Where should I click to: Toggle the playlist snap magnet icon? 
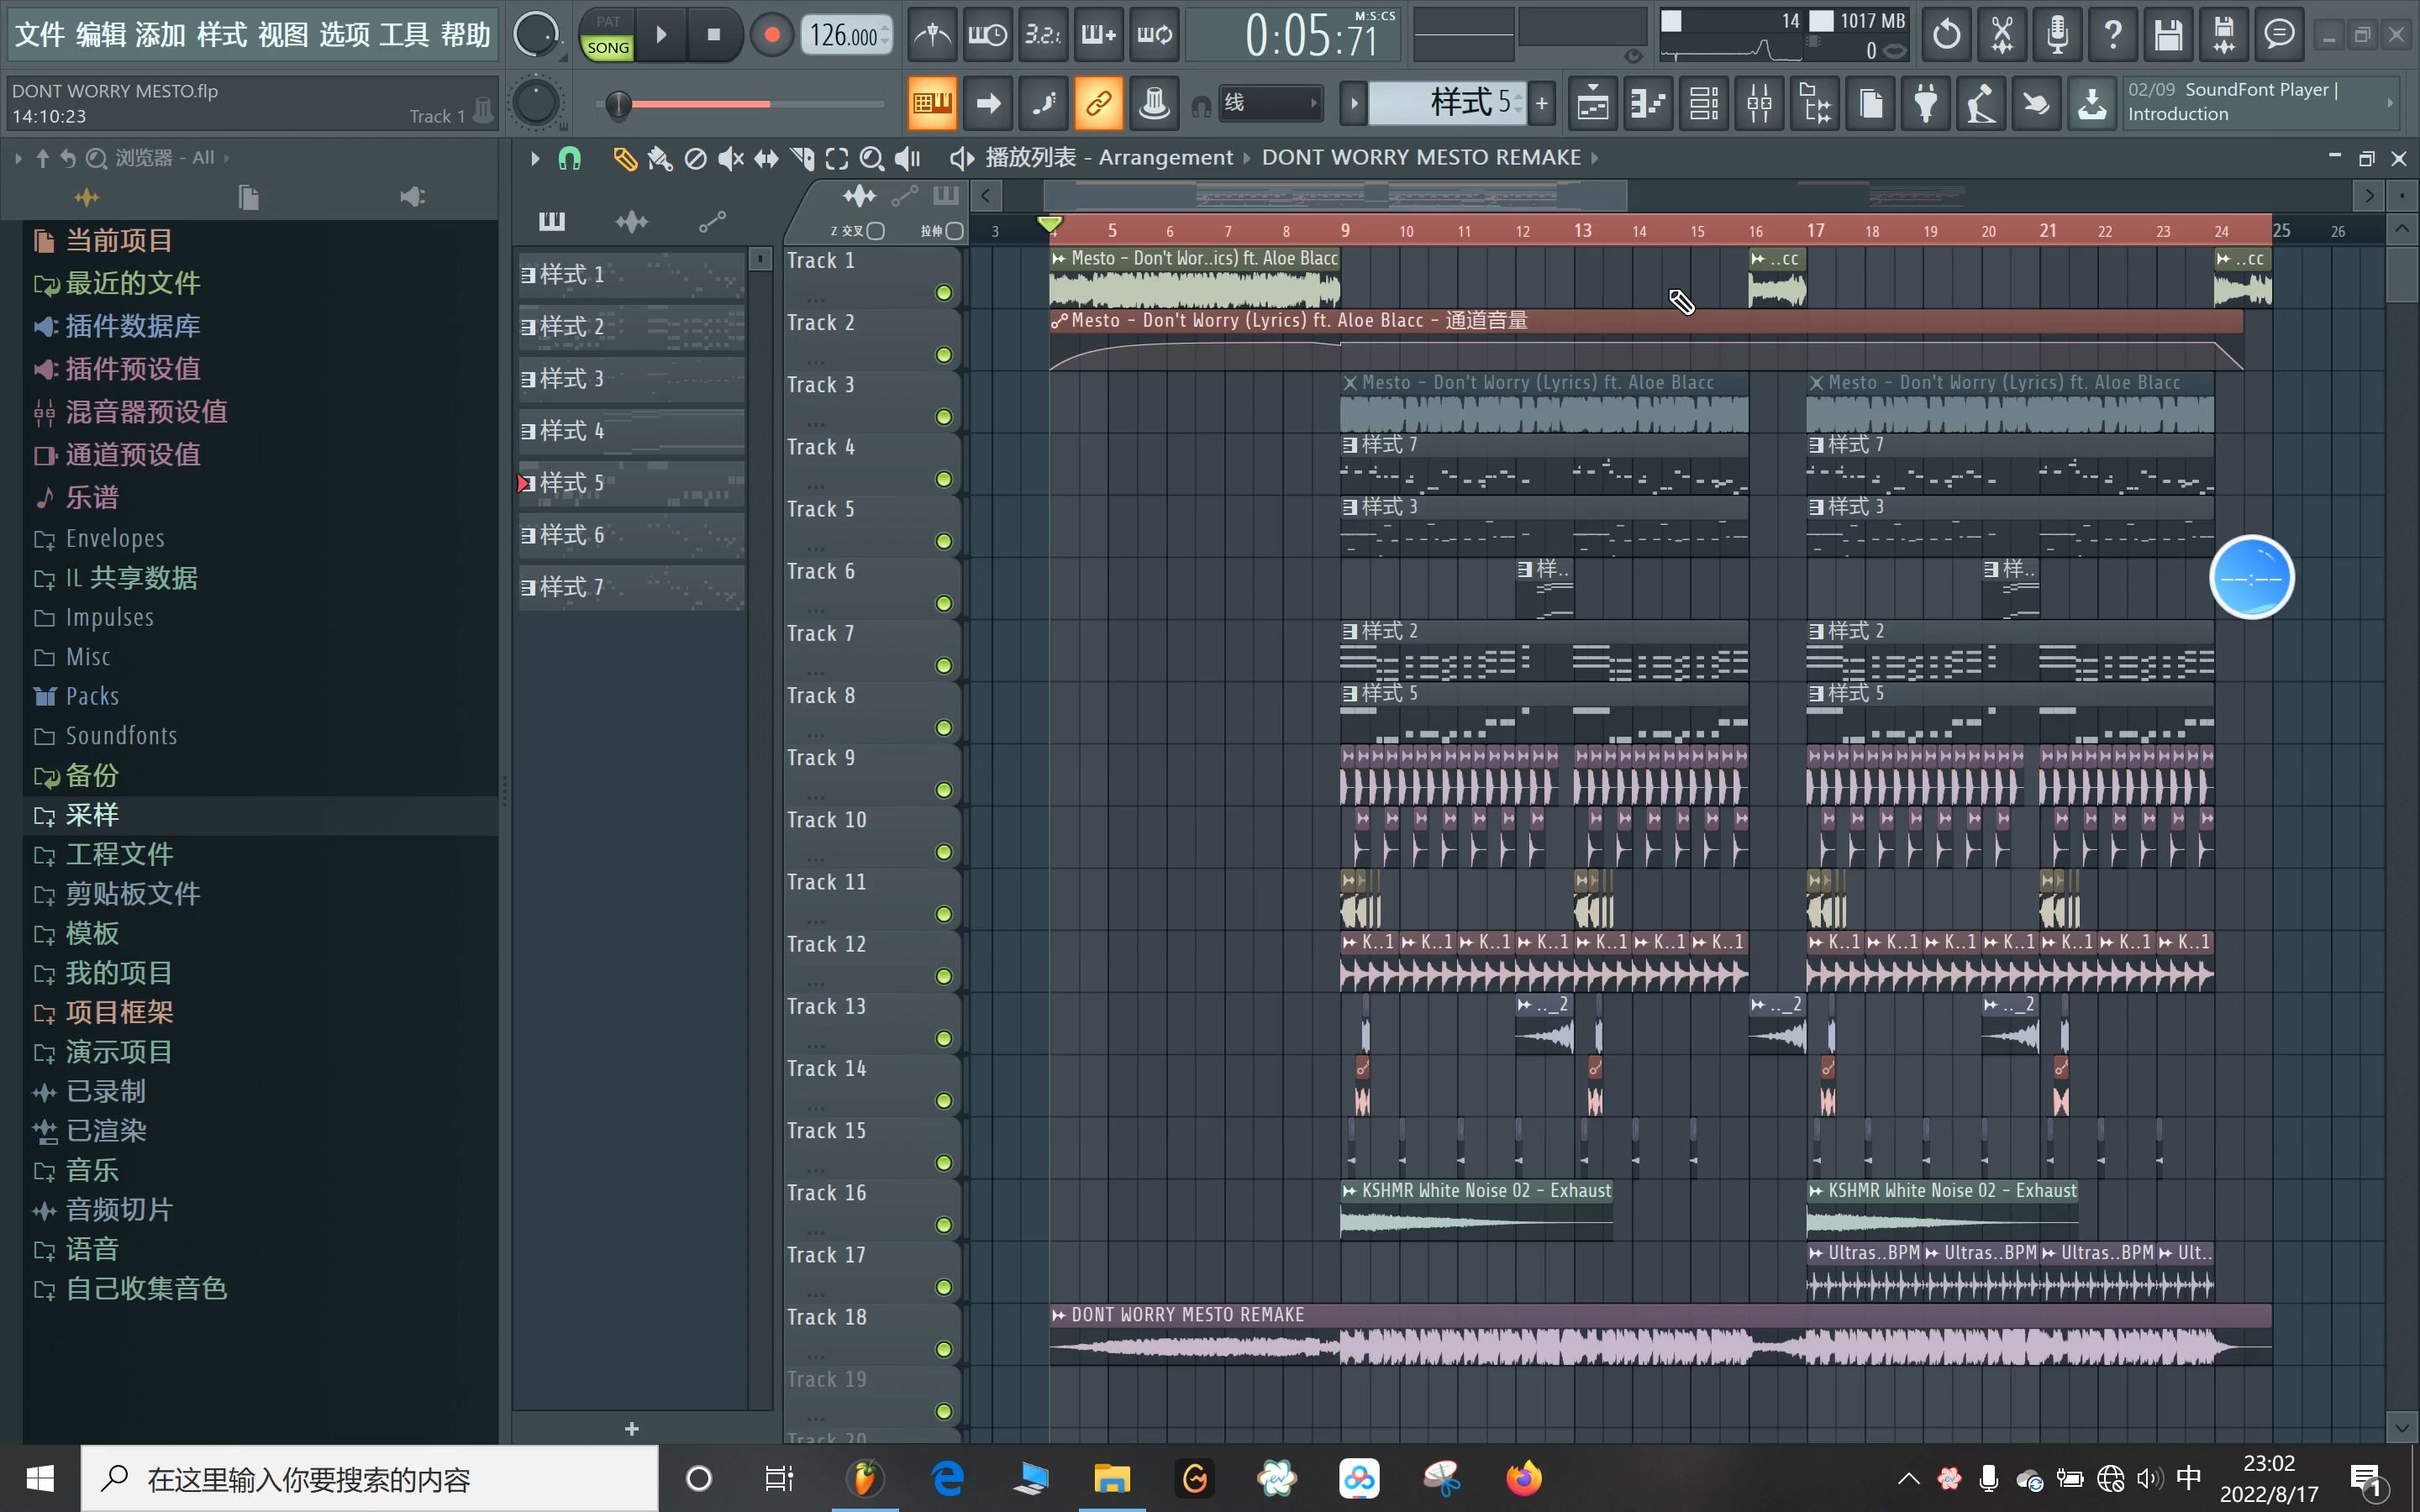pos(570,159)
